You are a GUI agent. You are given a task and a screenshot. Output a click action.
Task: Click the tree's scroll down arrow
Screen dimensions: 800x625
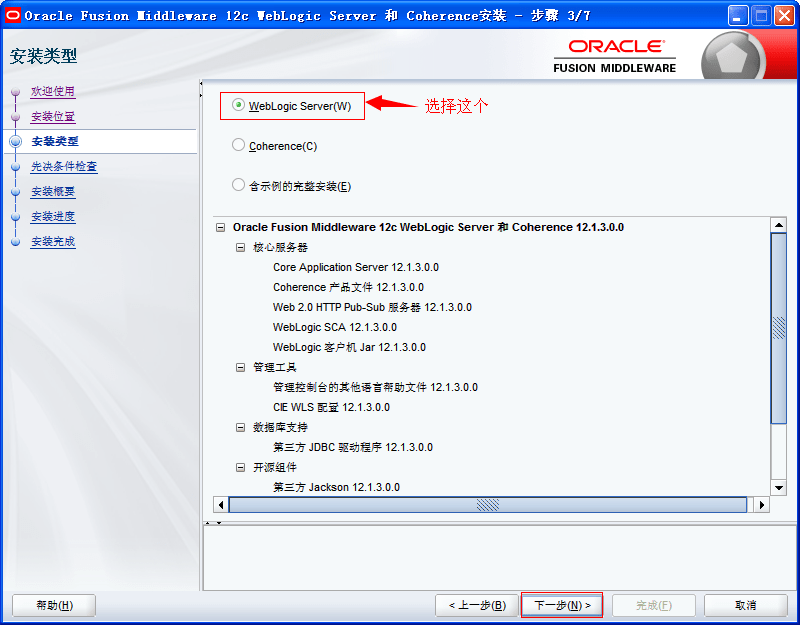click(x=779, y=487)
